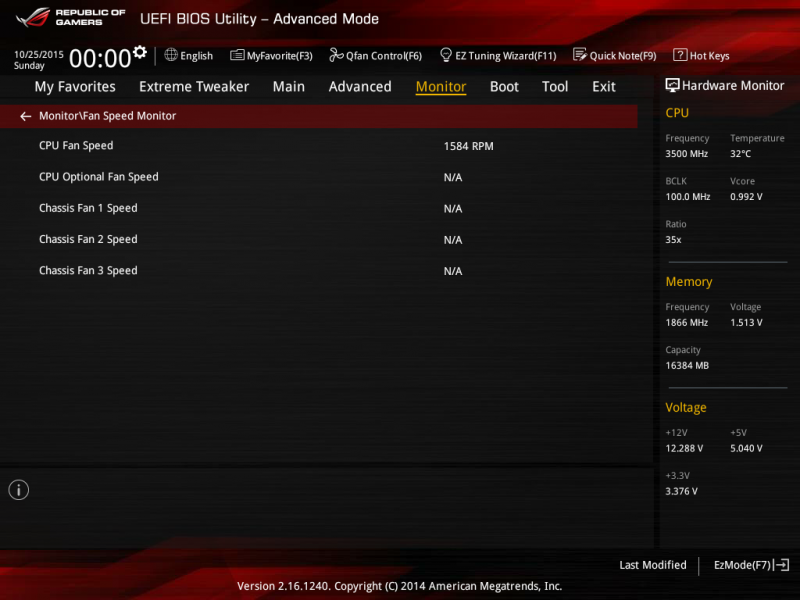
Task: Click the 35x ratio value
Action: [x=673, y=239]
